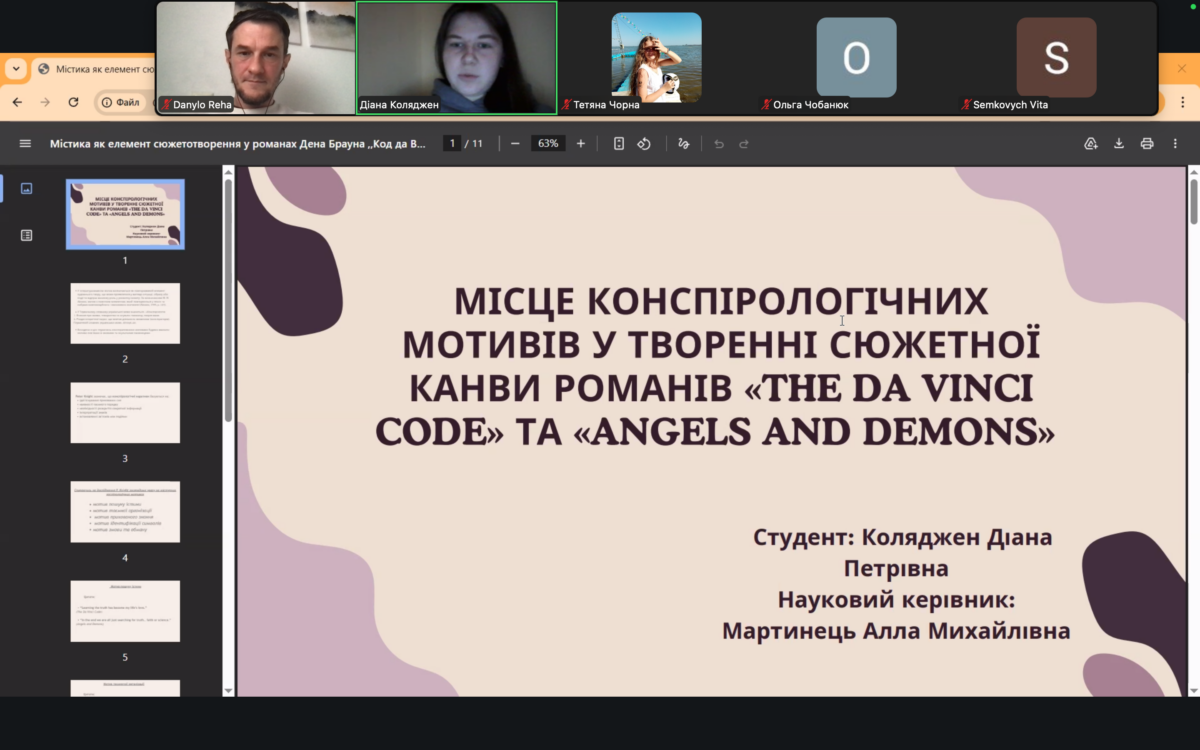Viewport: 1200px width, 750px height.
Task: Toggle the PDF sidebar menu button
Action: click(25, 143)
